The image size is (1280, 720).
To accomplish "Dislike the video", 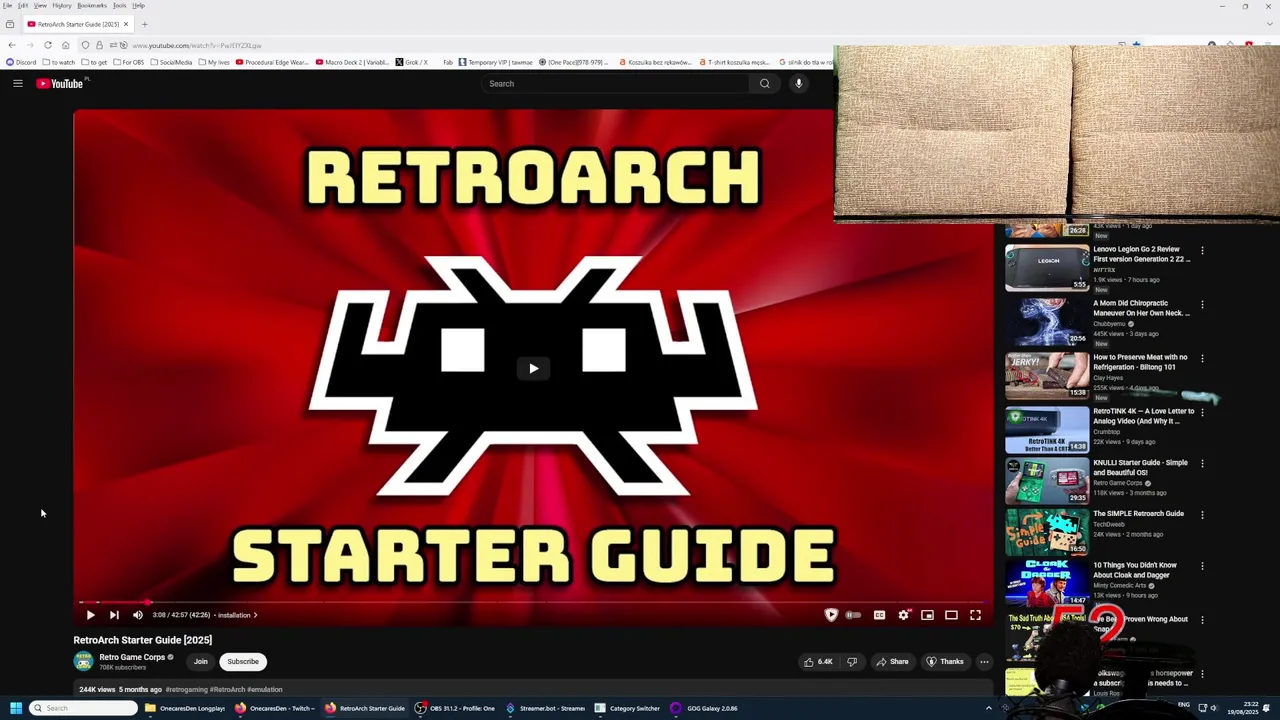I will pos(852,661).
